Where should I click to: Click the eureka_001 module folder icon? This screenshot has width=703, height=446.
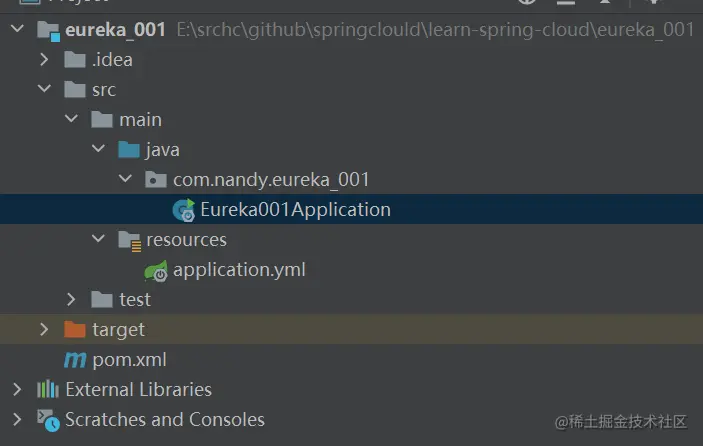48,31
